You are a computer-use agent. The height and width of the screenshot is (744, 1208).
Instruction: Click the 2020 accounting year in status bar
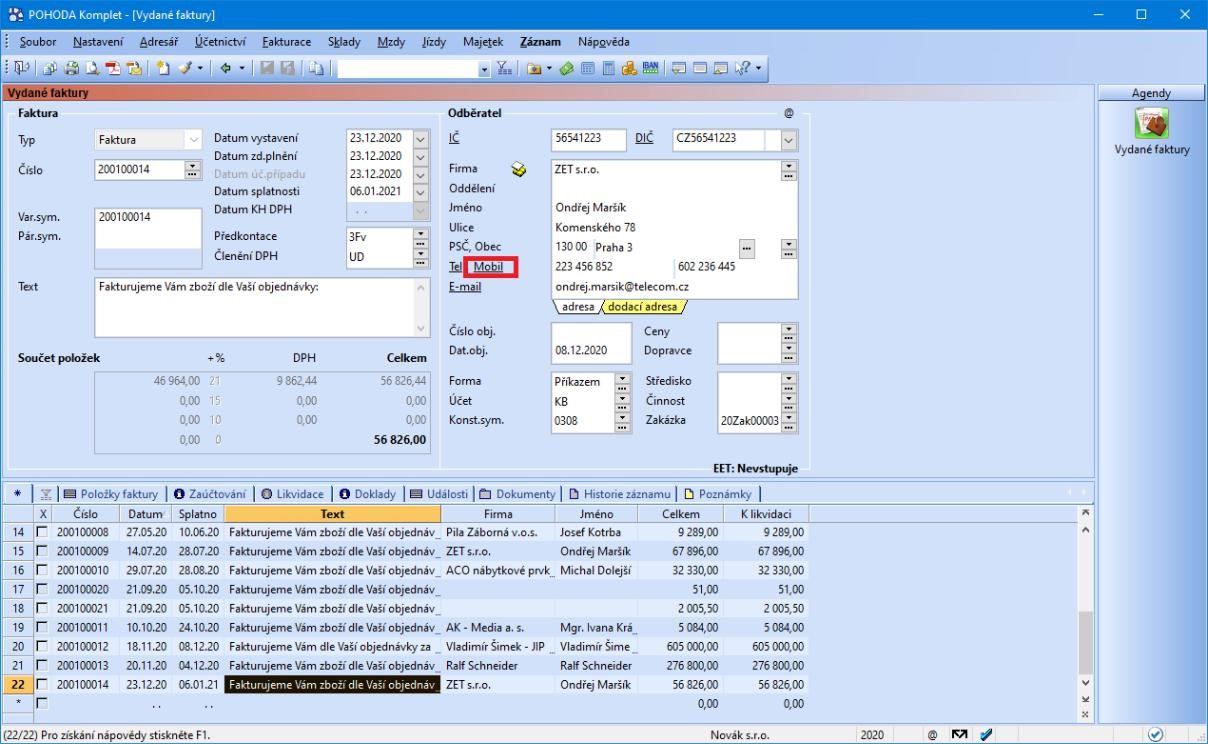871,735
